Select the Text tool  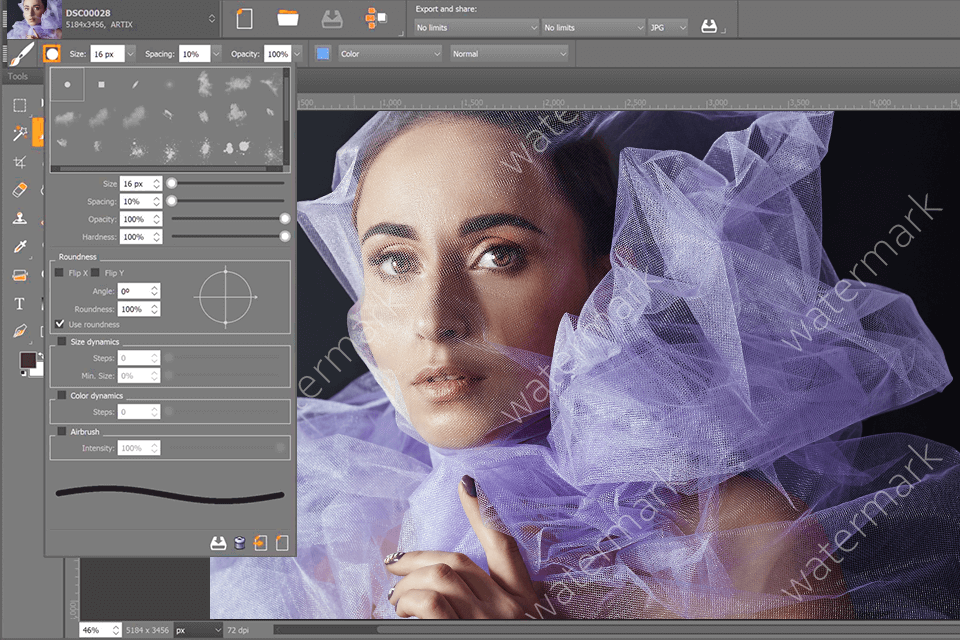click(x=19, y=303)
